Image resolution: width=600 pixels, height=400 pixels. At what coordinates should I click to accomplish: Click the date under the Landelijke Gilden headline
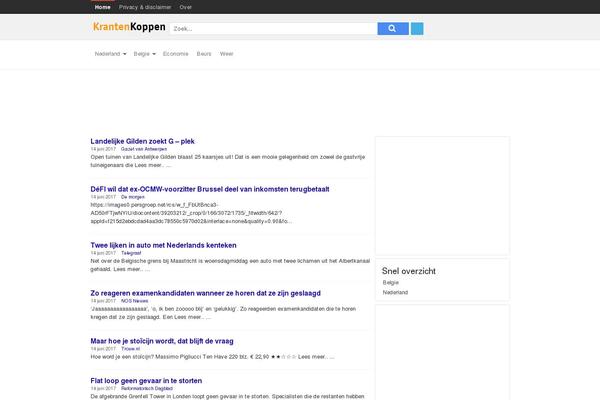(x=103, y=149)
